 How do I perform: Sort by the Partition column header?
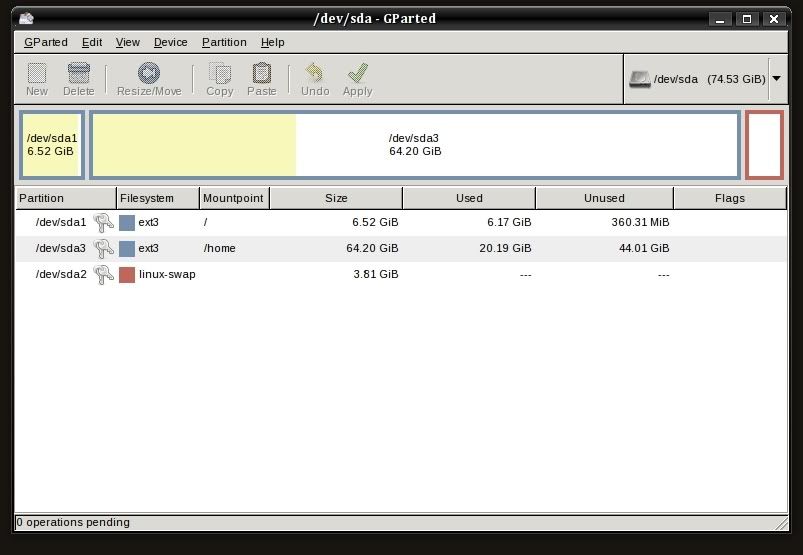click(66, 198)
